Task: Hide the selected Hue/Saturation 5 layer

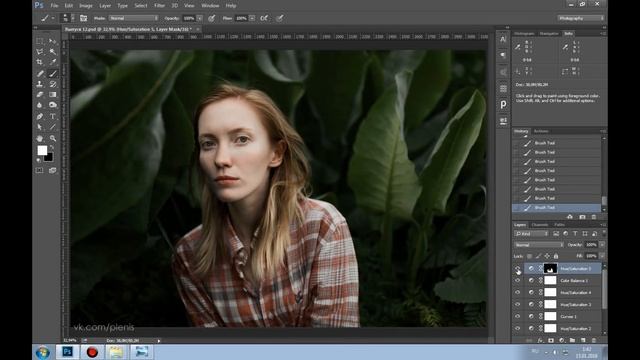Action: pyautogui.click(x=518, y=269)
